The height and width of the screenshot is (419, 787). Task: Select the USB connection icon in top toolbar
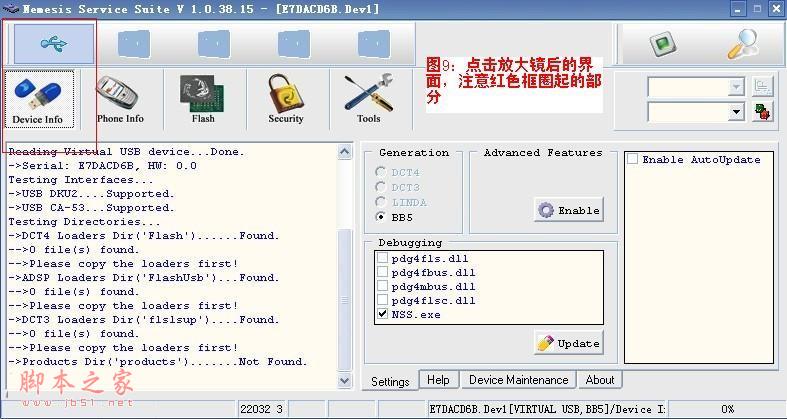[x=54, y=44]
